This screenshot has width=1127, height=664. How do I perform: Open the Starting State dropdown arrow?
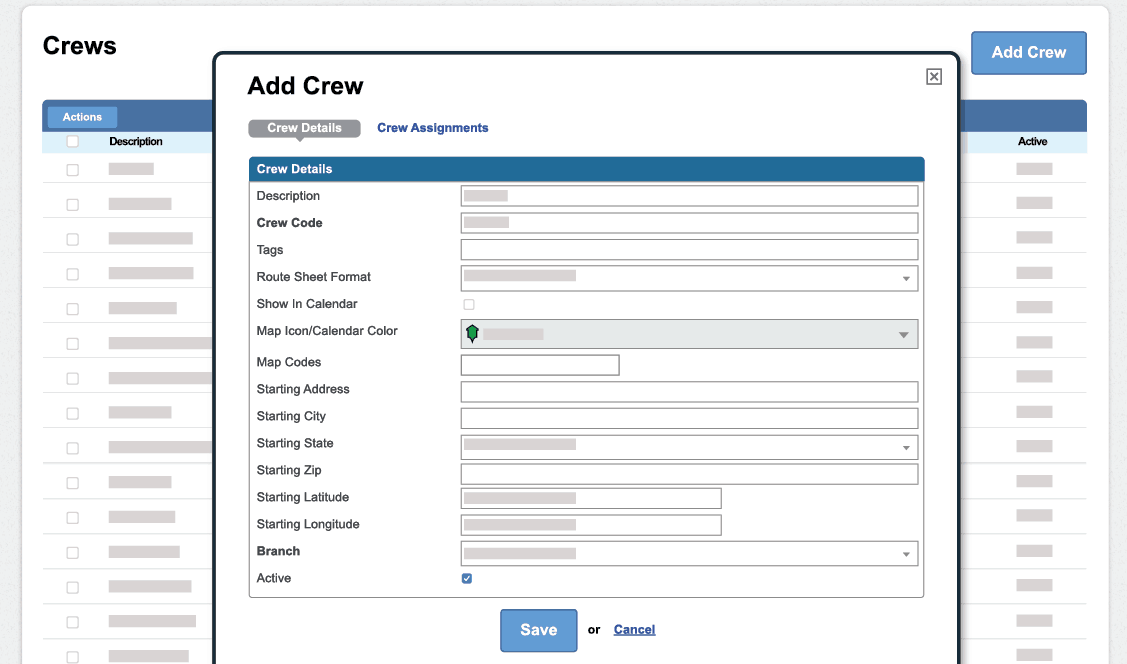[906, 448]
